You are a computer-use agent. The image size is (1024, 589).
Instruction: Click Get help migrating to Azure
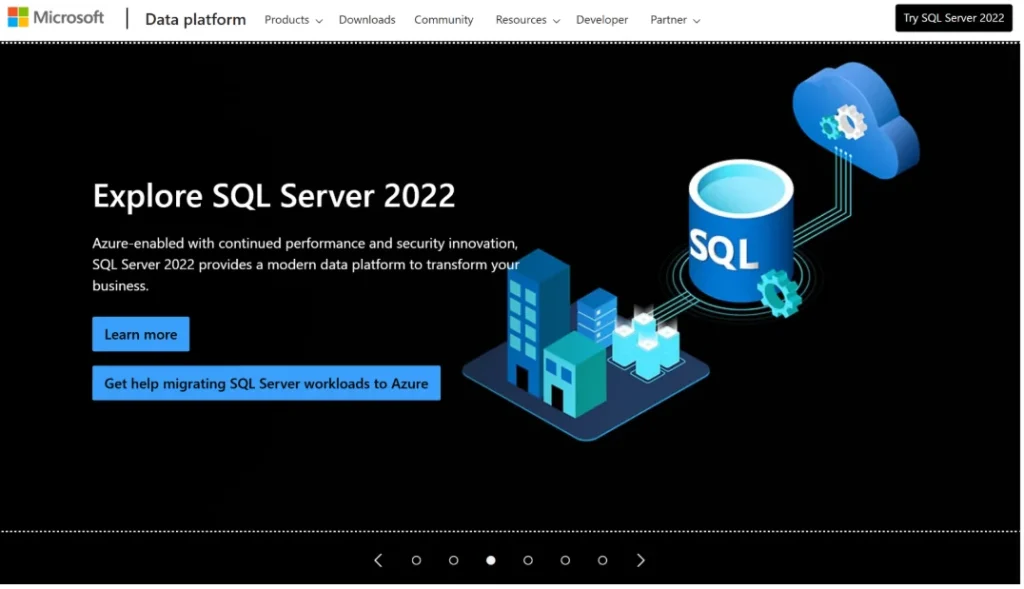pyautogui.click(x=266, y=383)
